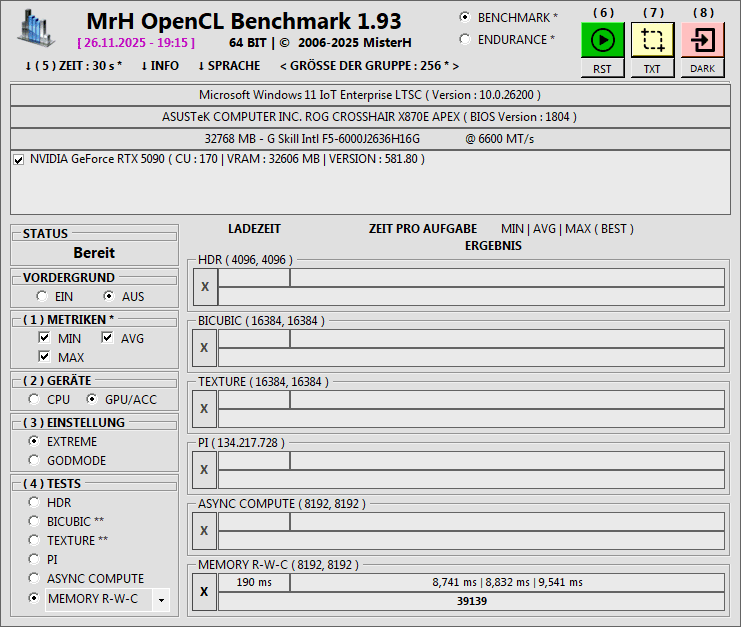Click the Bereit status text
This screenshot has height=627, width=741.
[x=94, y=253]
